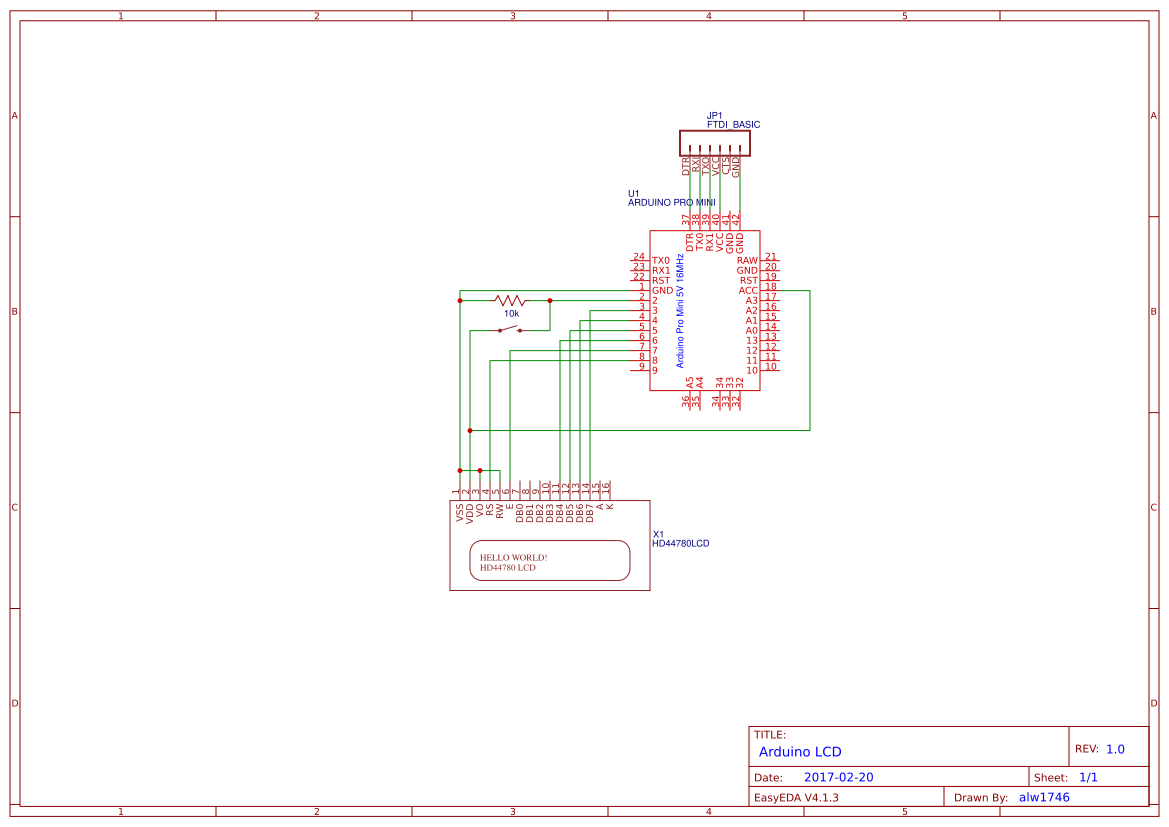The height and width of the screenshot is (827, 1169).
Task: Click the VSS pin label on the LCD
Action: click(458, 510)
